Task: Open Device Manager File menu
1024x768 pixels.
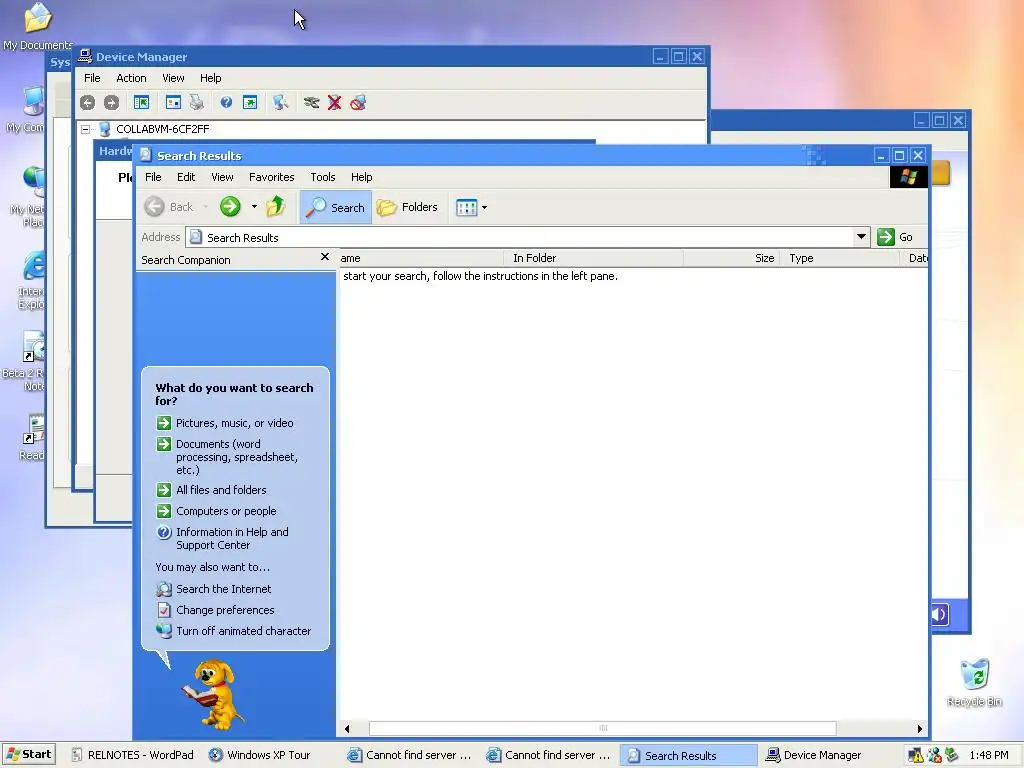Action: coord(92,78)
